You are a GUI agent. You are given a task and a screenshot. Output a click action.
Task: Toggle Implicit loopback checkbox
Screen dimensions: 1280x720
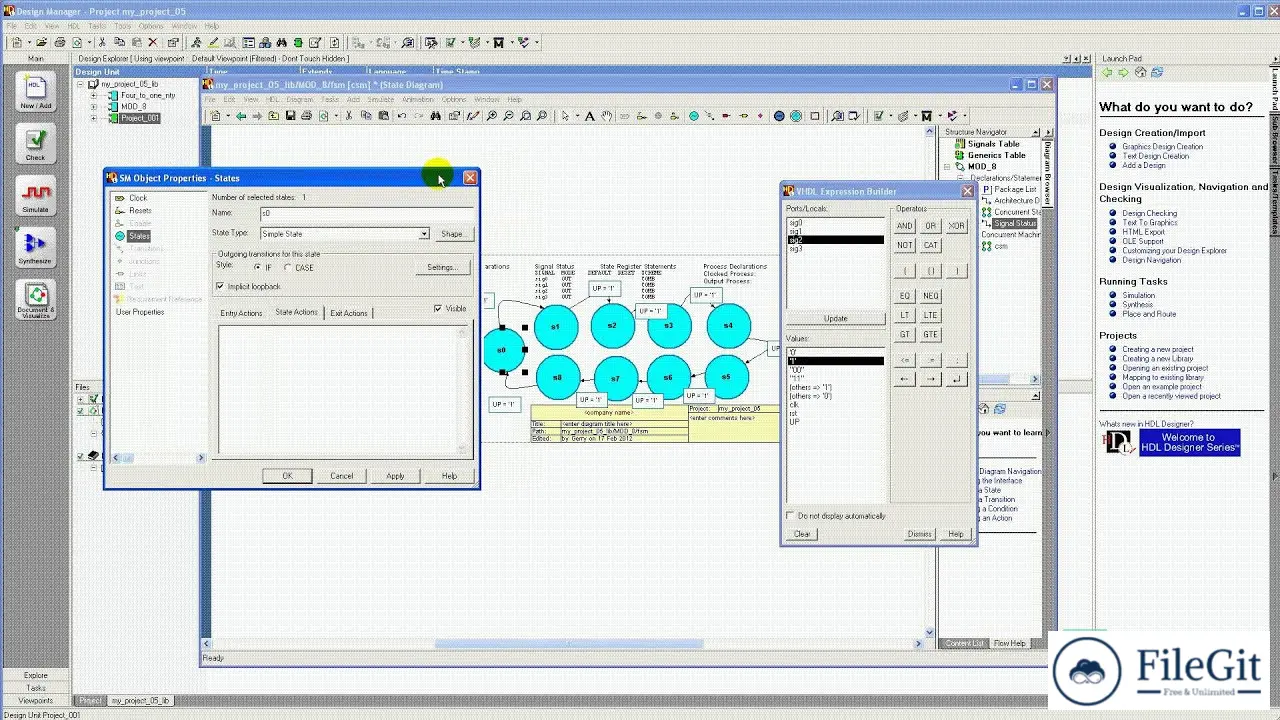pyautogui.click(x=220, y=287)
